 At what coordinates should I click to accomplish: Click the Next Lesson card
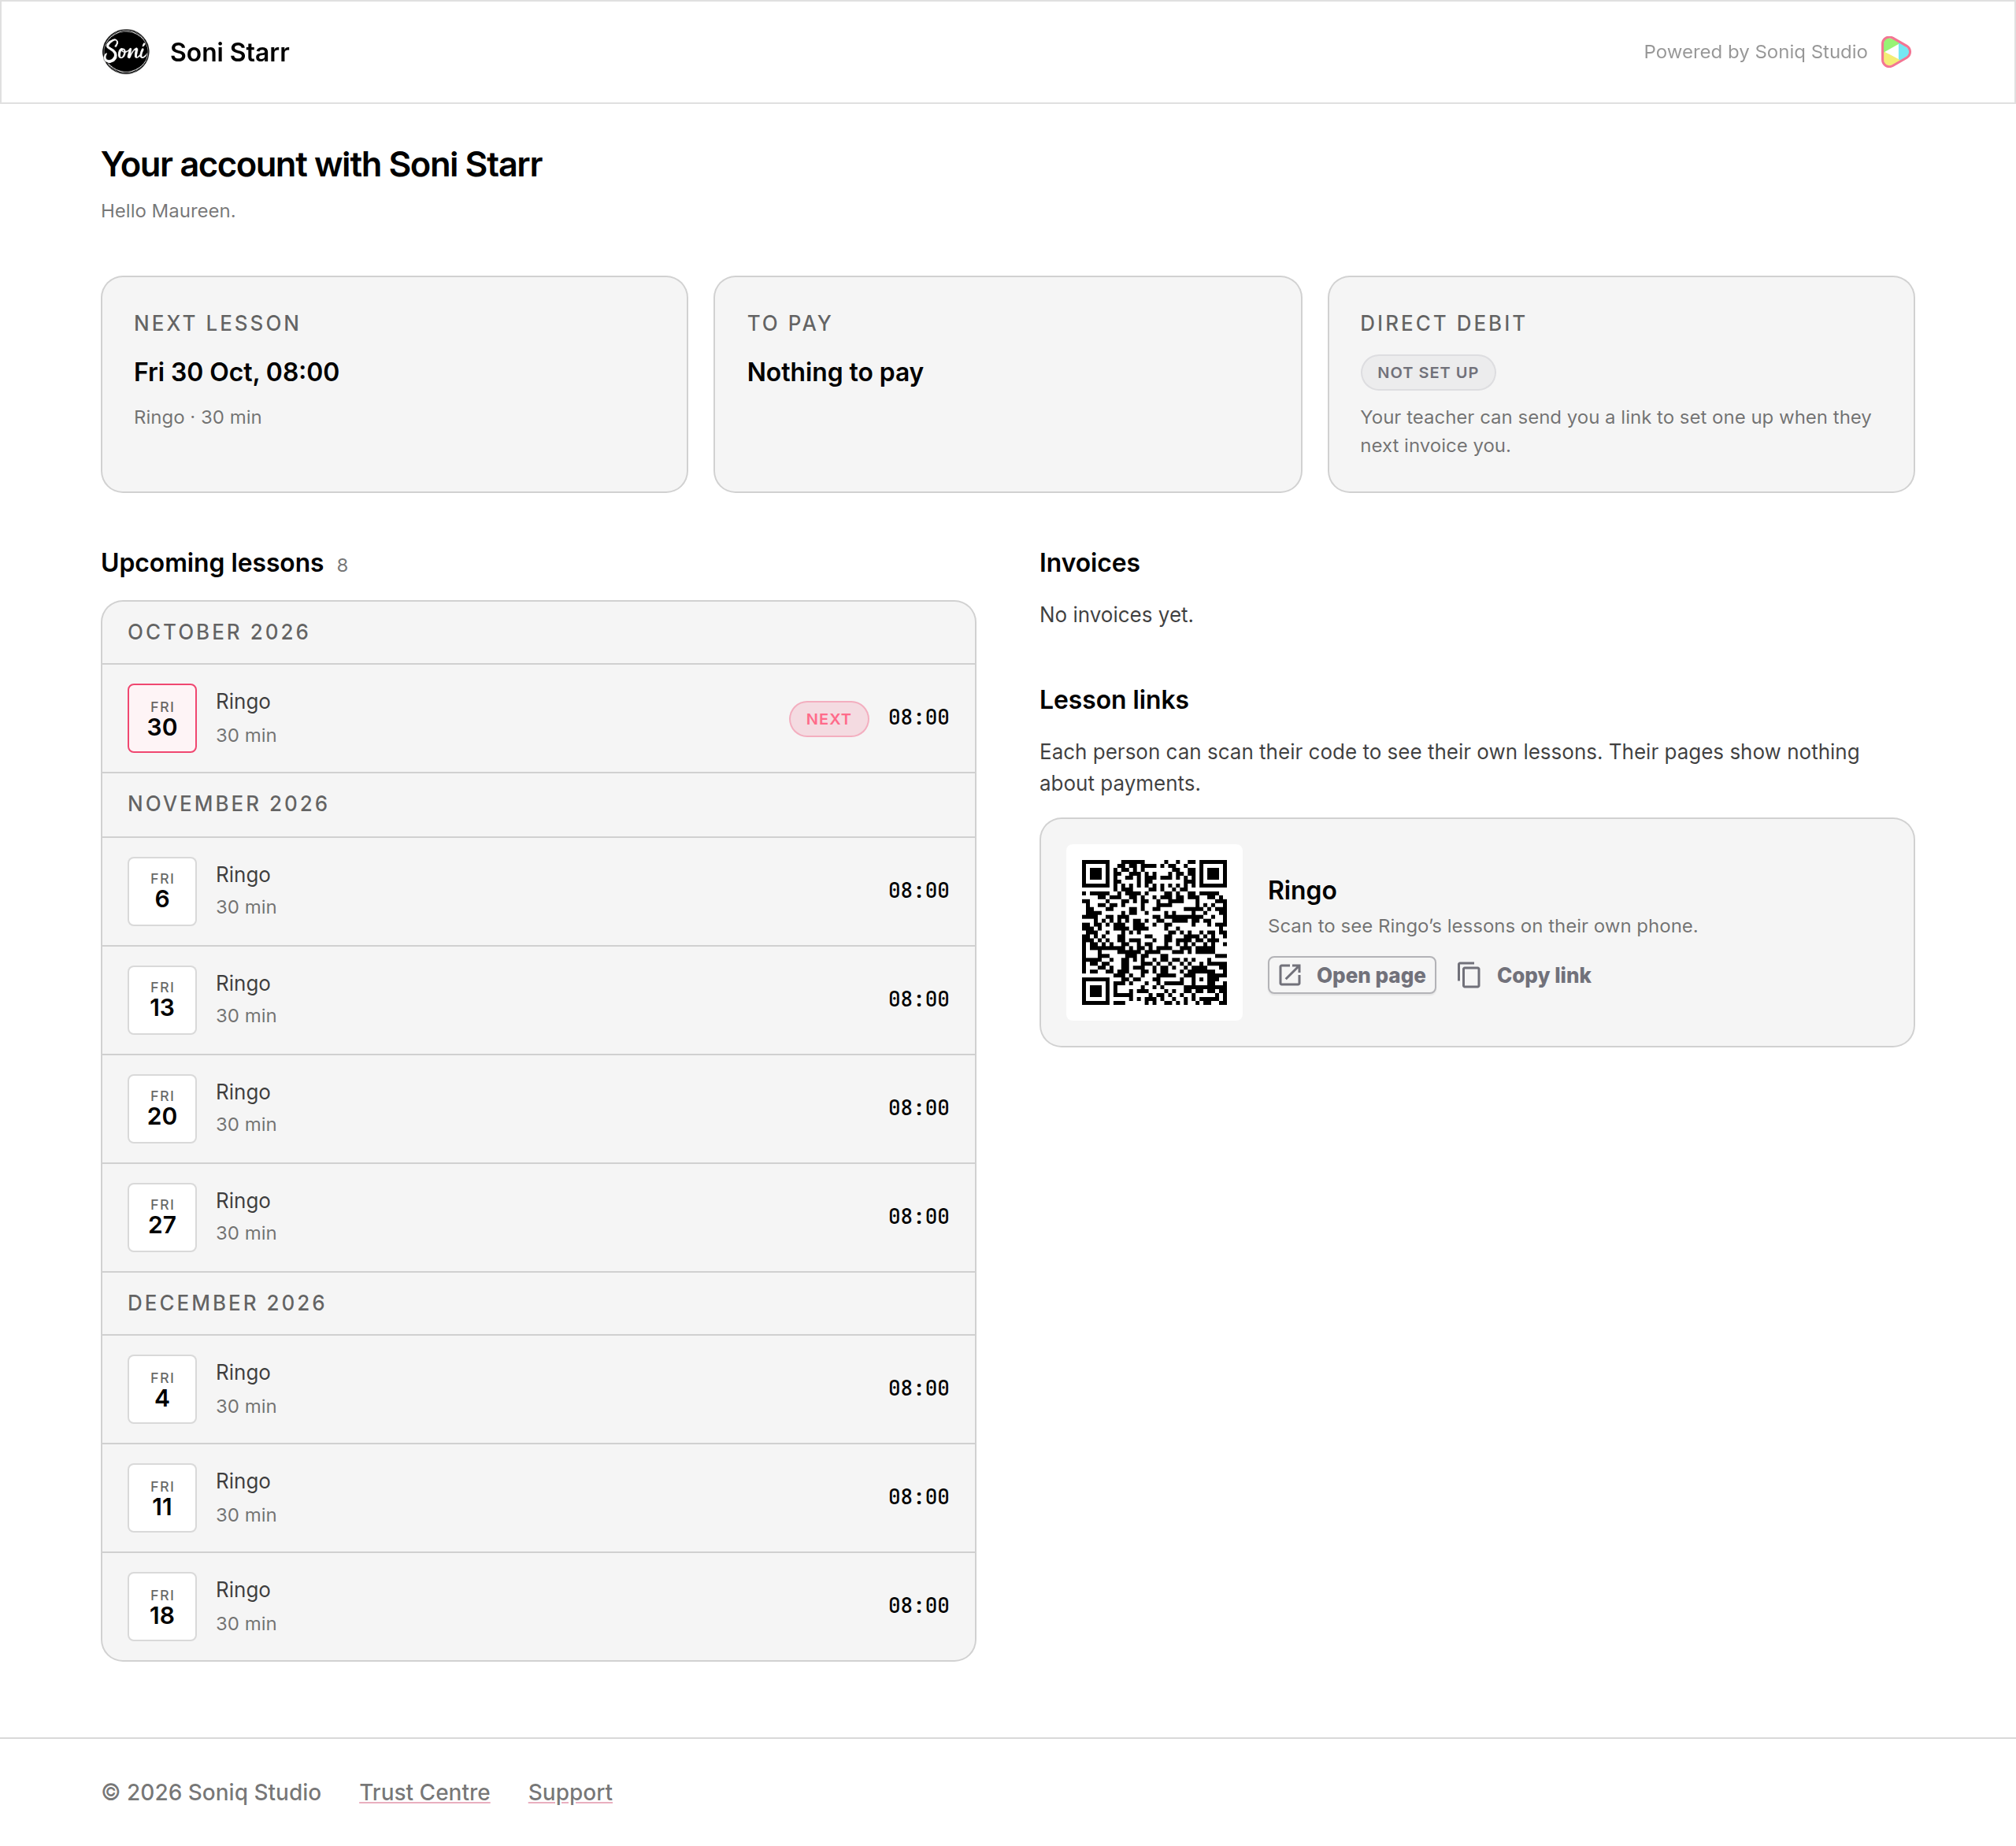tap(394, 384)
